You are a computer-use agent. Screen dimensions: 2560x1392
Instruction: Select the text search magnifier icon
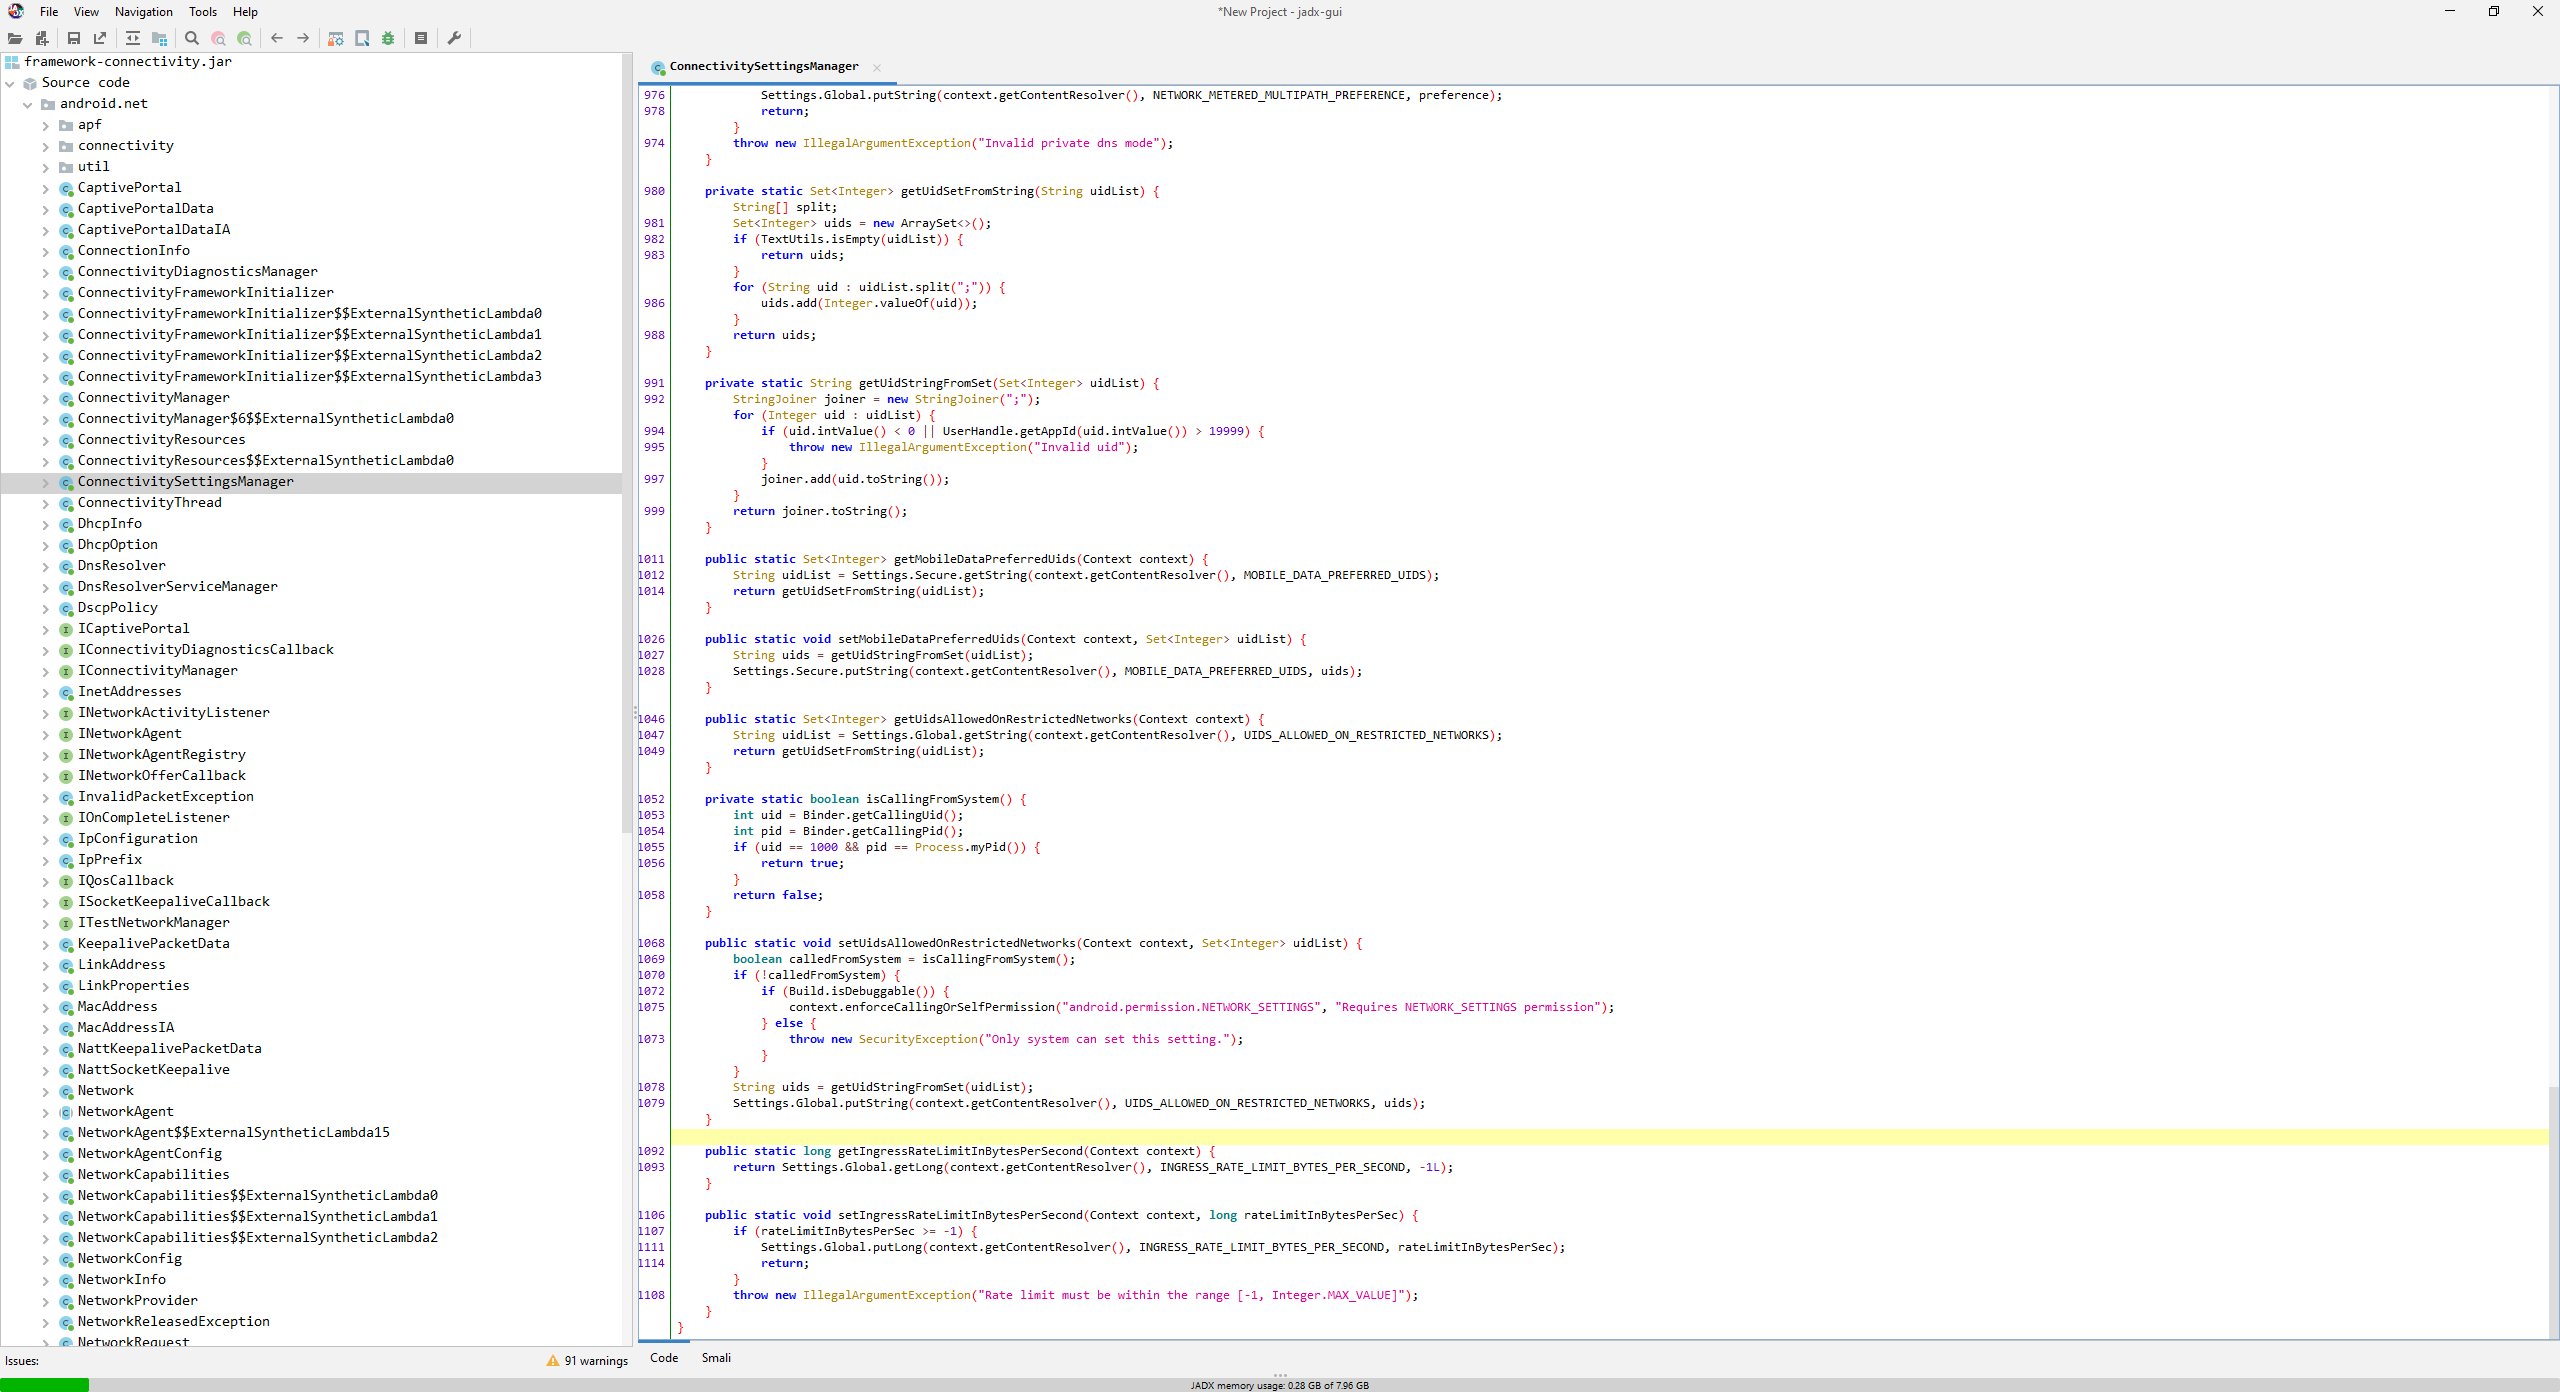[x=190, y=38]
